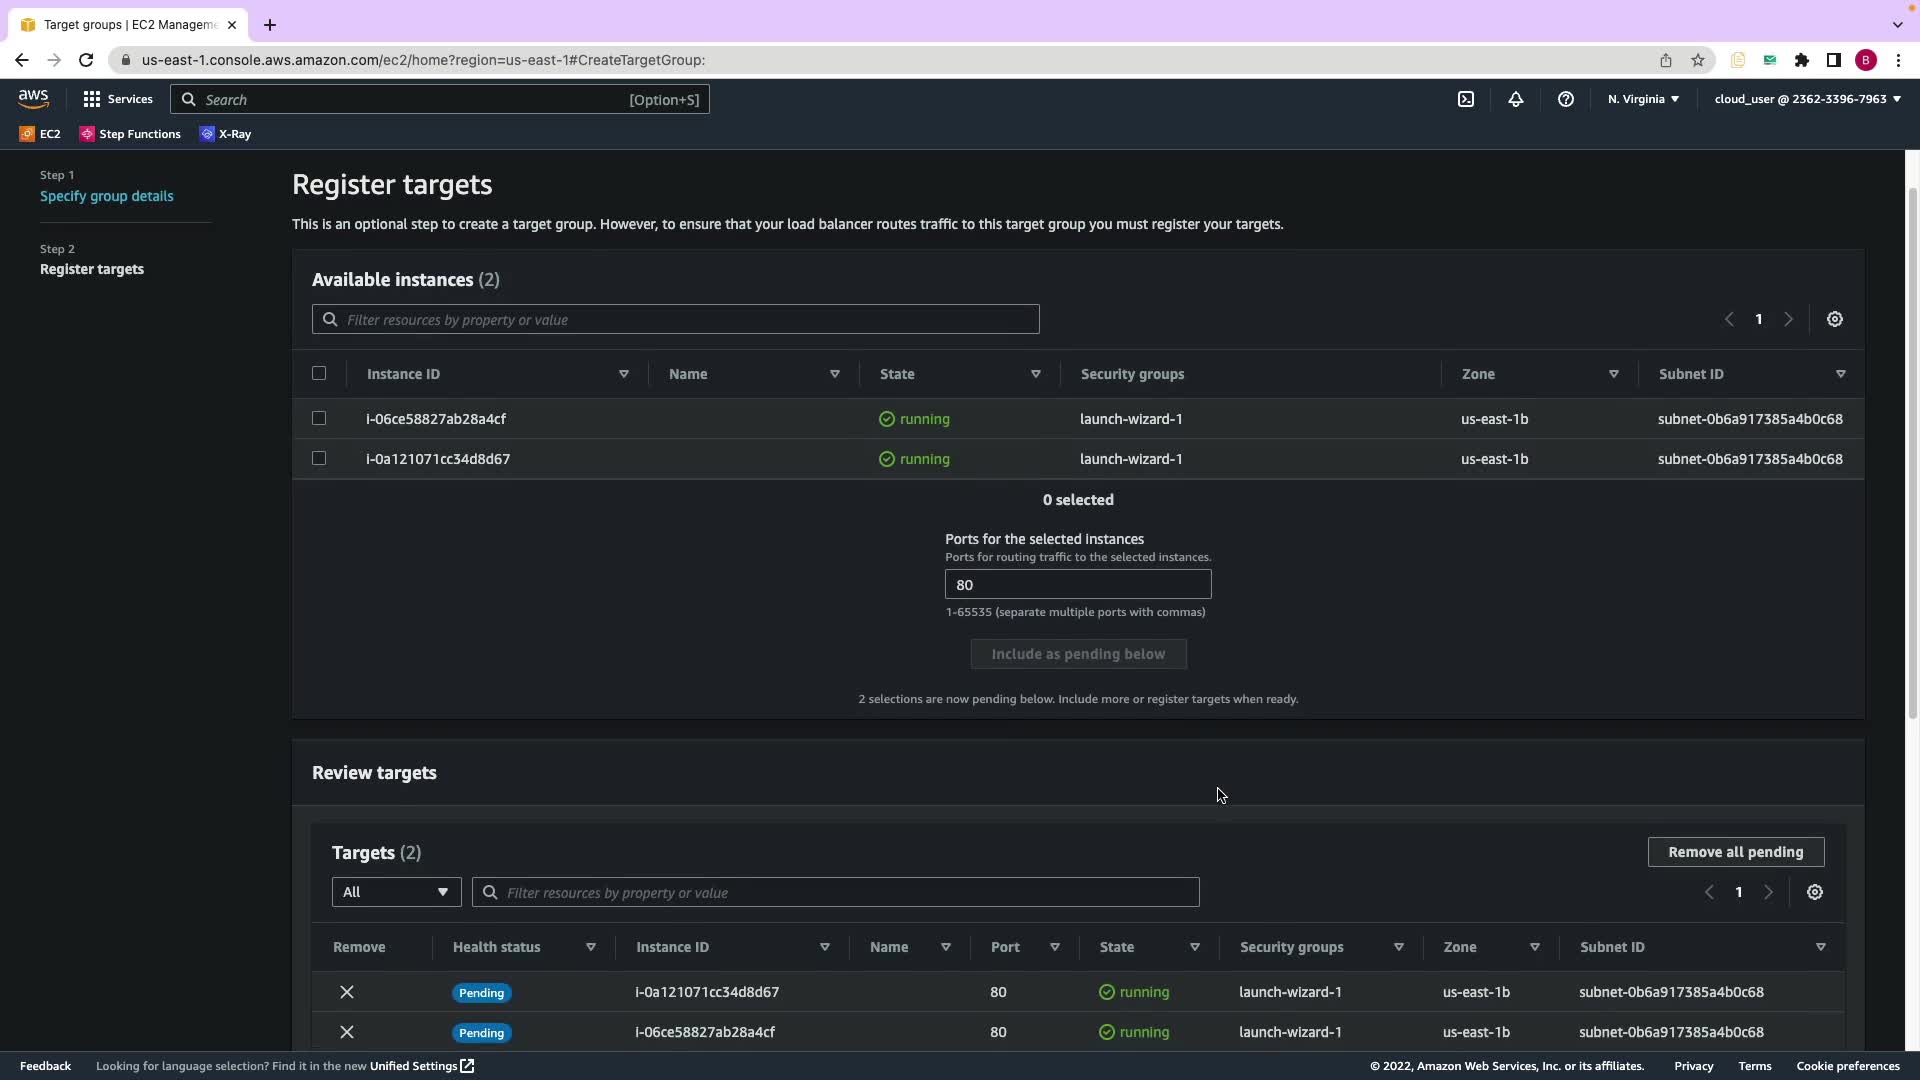
Task: Go to Step 1 Specify group details
Action: coord(106,196)
